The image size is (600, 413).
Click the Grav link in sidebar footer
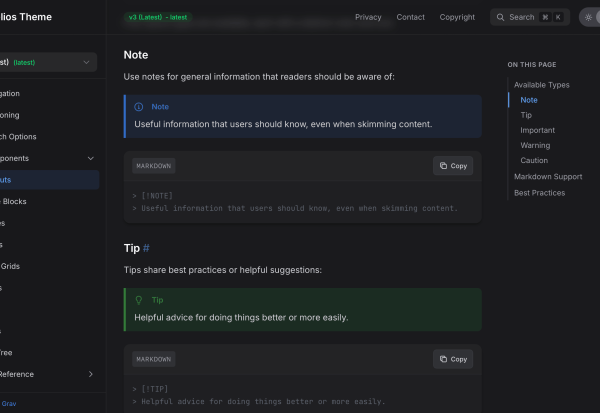(x=9, y=403)
